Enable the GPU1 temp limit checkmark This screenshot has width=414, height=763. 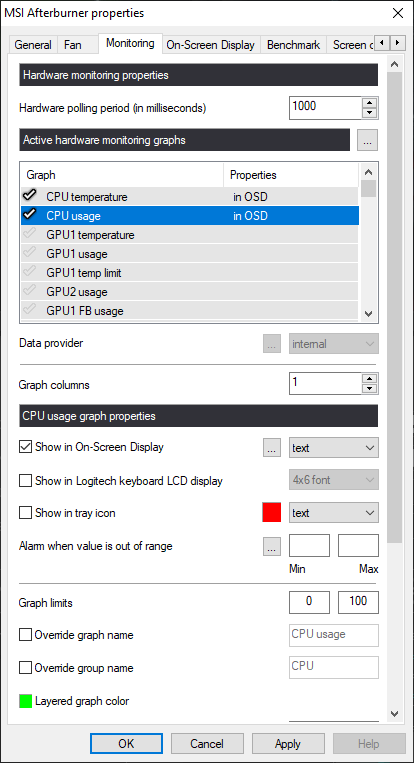[x=30, y=272]
